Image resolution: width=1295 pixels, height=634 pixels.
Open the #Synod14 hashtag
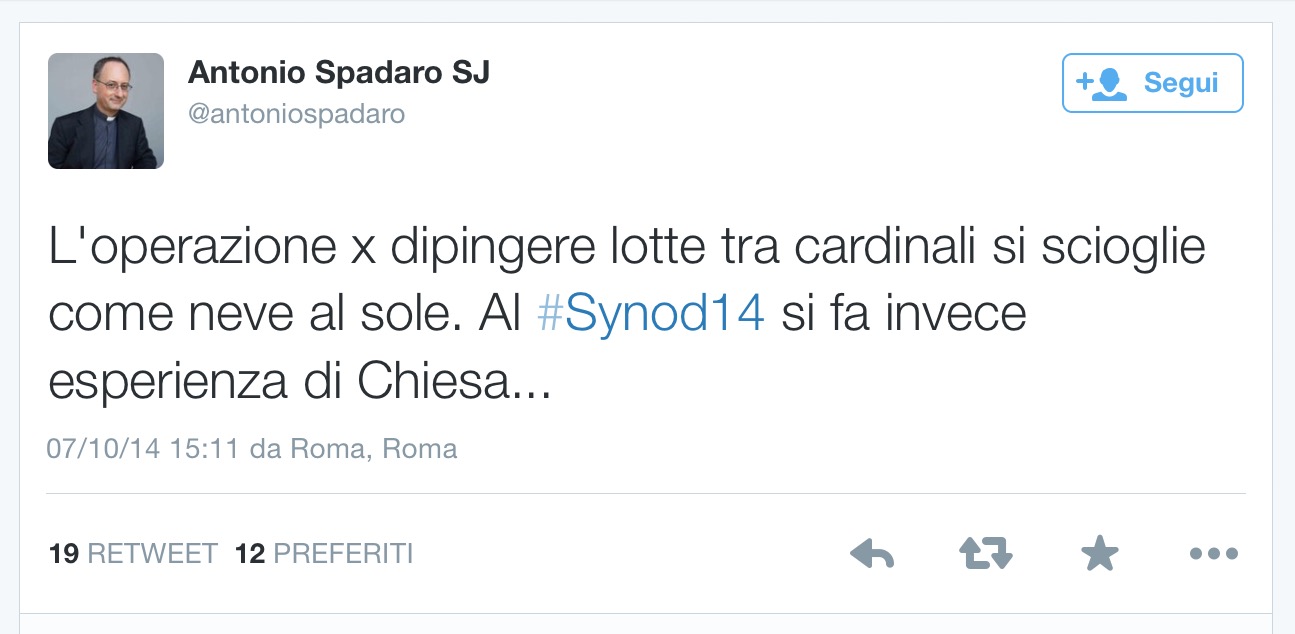click(x=651, y=315)
